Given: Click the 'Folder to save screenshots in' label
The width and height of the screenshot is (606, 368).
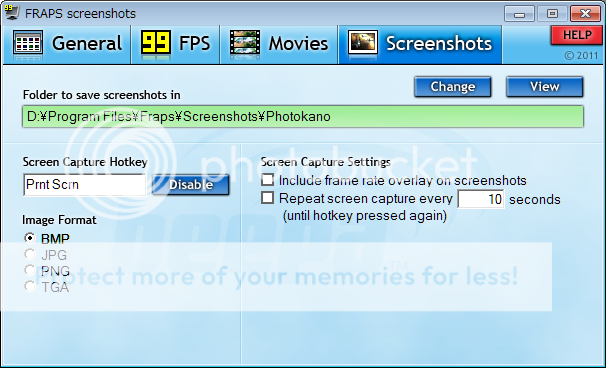Looking at the screenshot, I should tap(102, 95).
